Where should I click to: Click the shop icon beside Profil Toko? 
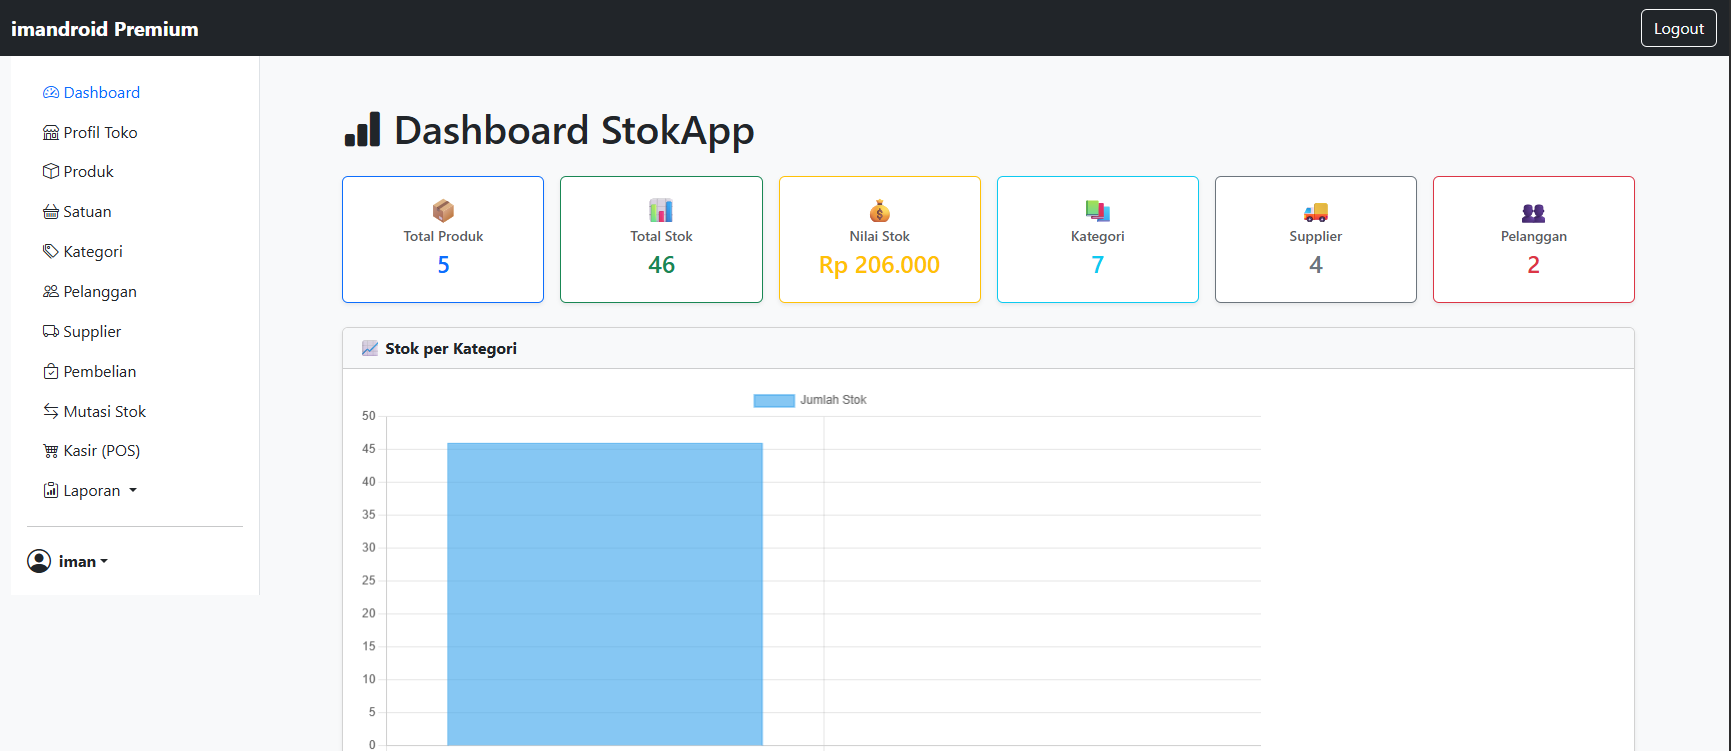click(x=51, y=132)
